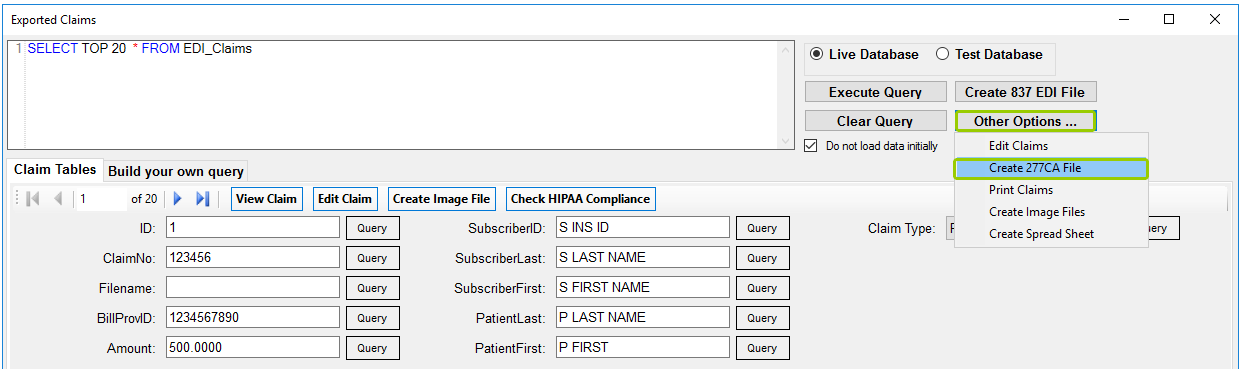Click Query button next to ClaimNo
Screen dimensions: 1240x369
tap(372, 258)
